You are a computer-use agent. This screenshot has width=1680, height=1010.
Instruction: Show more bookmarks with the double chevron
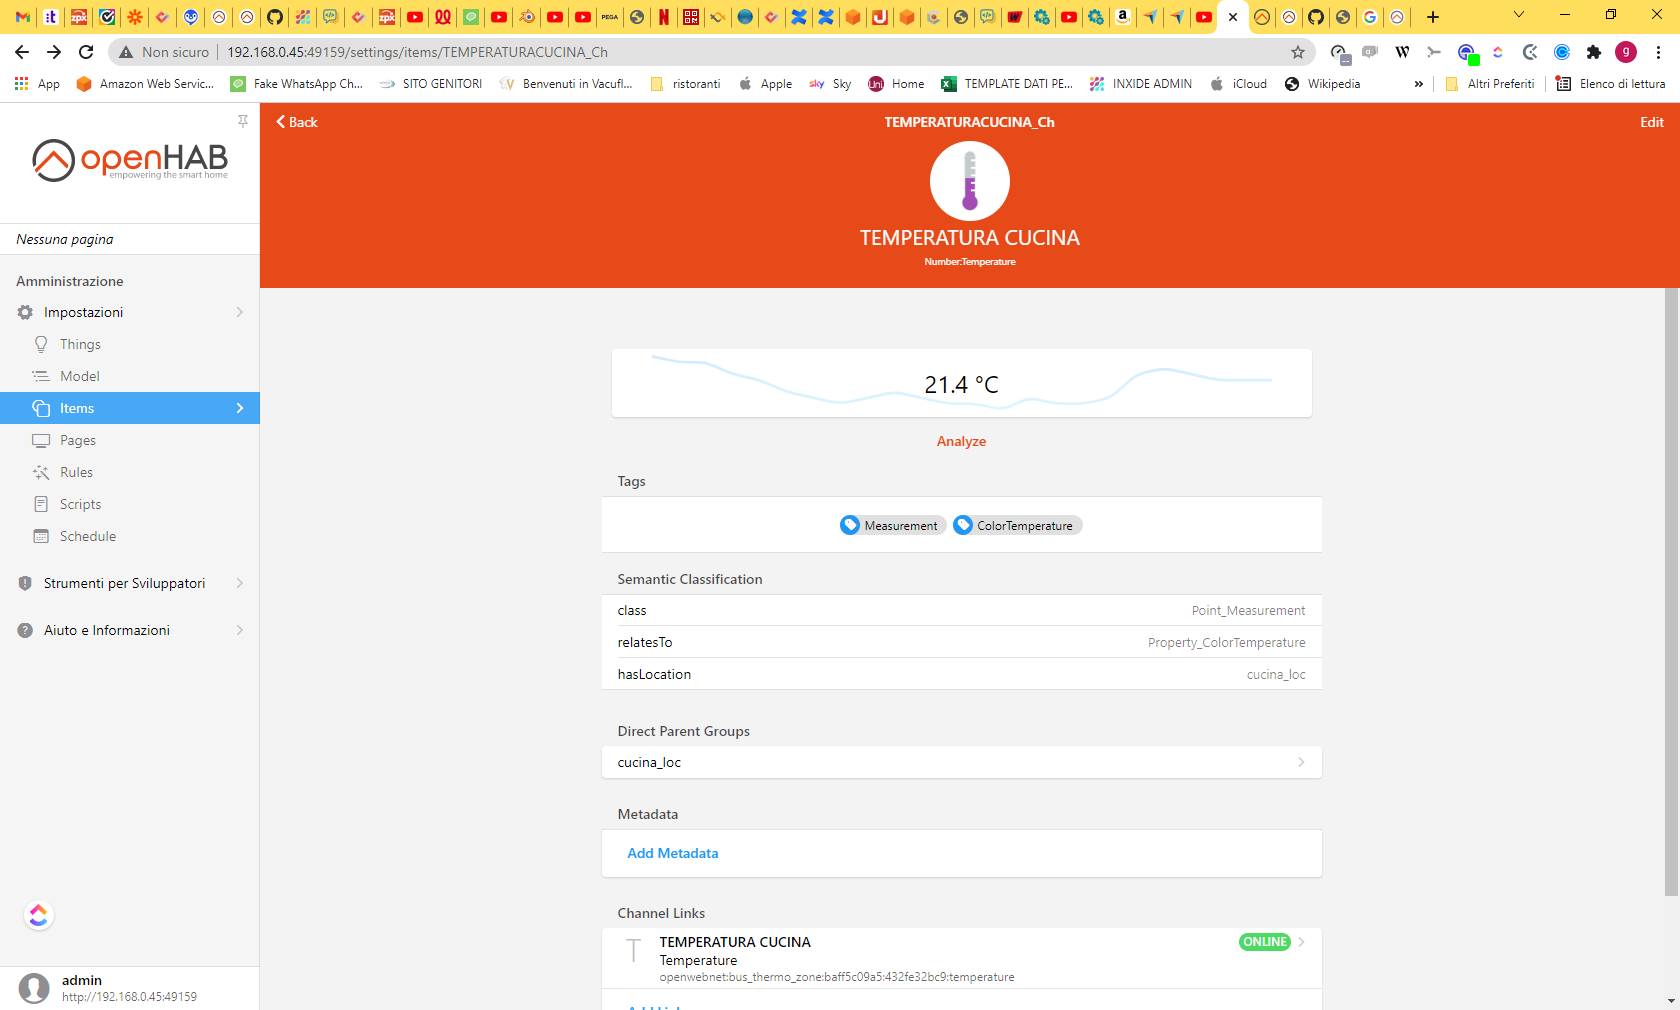[1419, 84]
